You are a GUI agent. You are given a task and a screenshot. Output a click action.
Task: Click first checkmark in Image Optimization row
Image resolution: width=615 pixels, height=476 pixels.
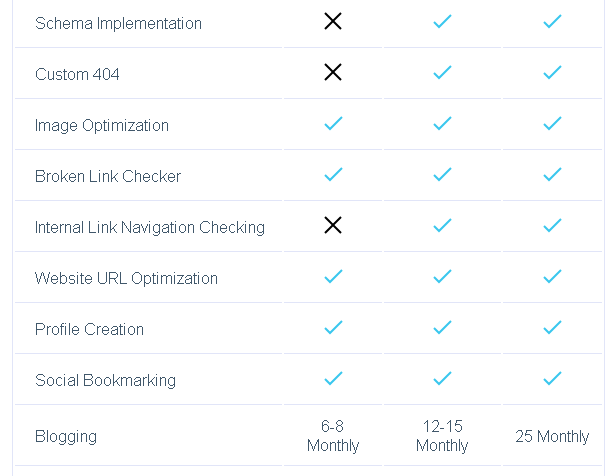click(333, 124)
